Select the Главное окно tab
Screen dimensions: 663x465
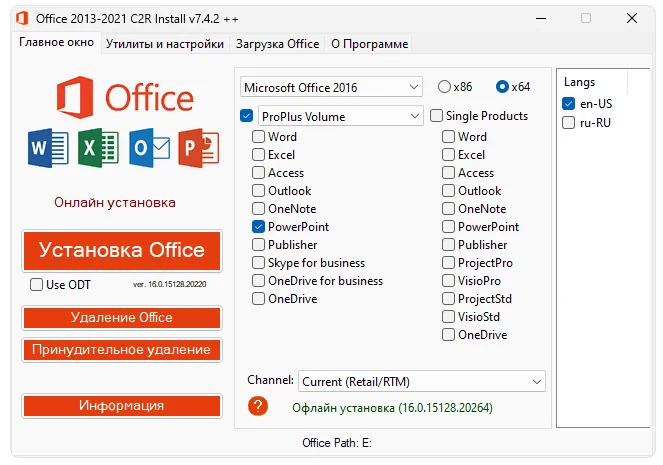coord(56,42)
